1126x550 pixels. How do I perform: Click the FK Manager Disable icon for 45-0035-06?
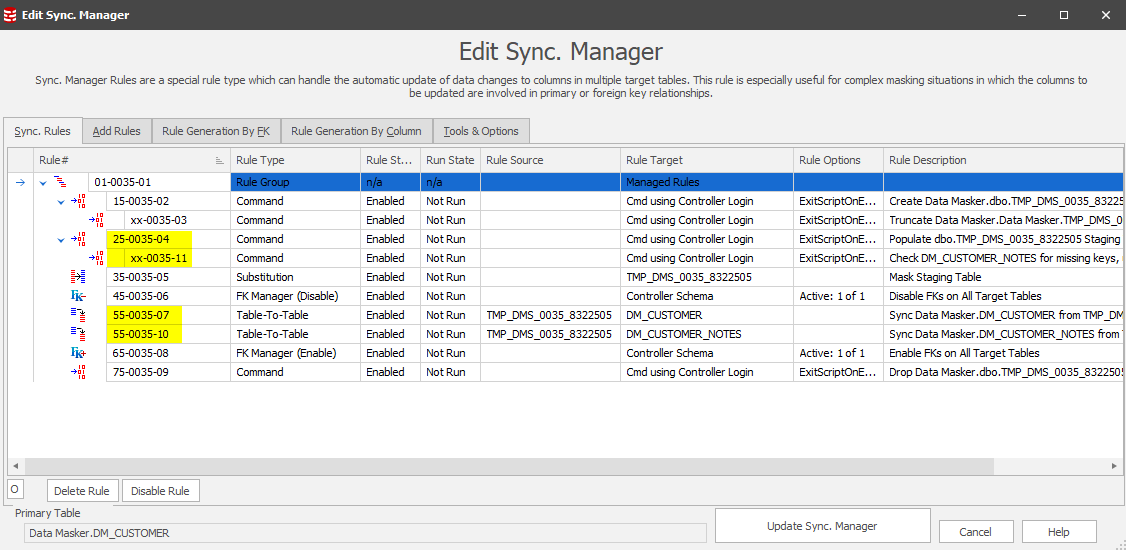point(79,296)
